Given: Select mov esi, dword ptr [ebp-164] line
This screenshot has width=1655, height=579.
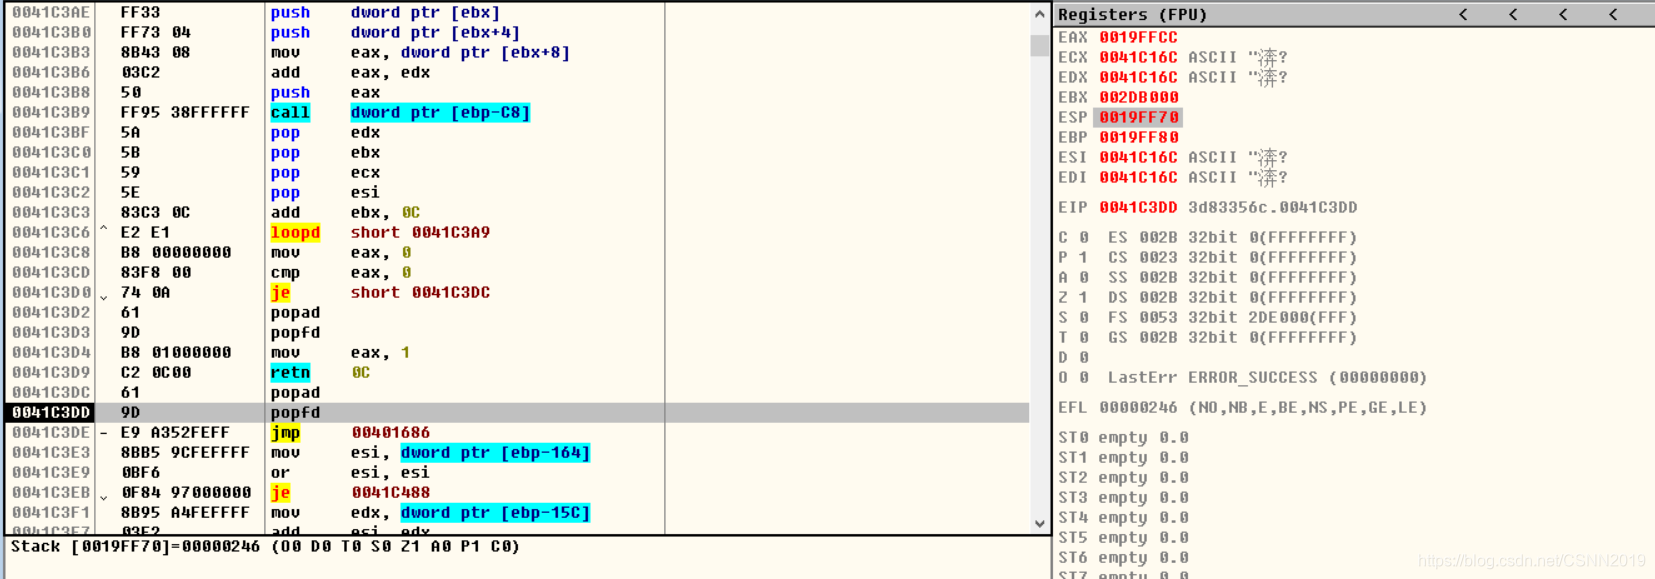Looking at the screenshot, I should click(430, 452).
